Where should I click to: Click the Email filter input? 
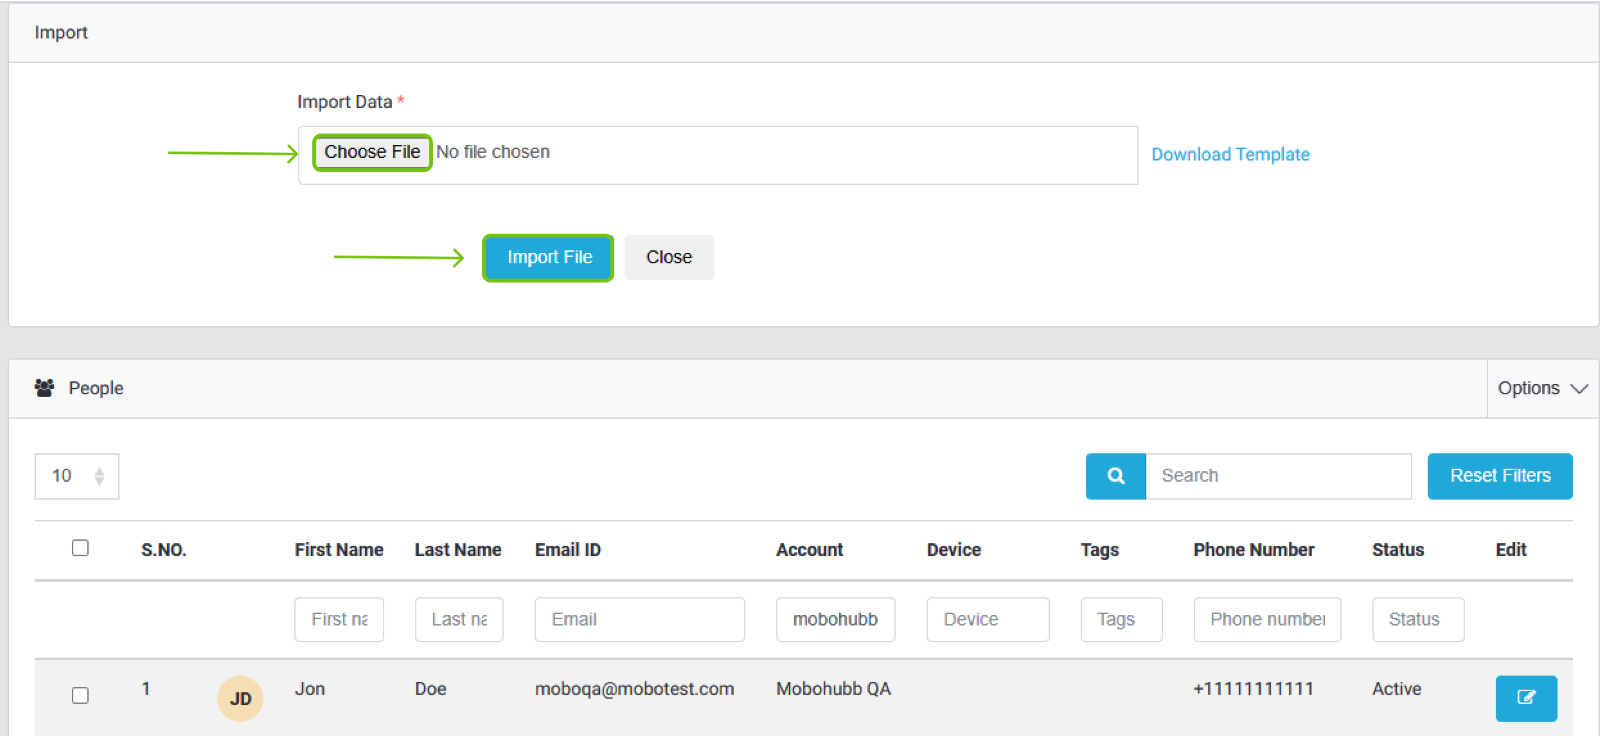(639, 620)
